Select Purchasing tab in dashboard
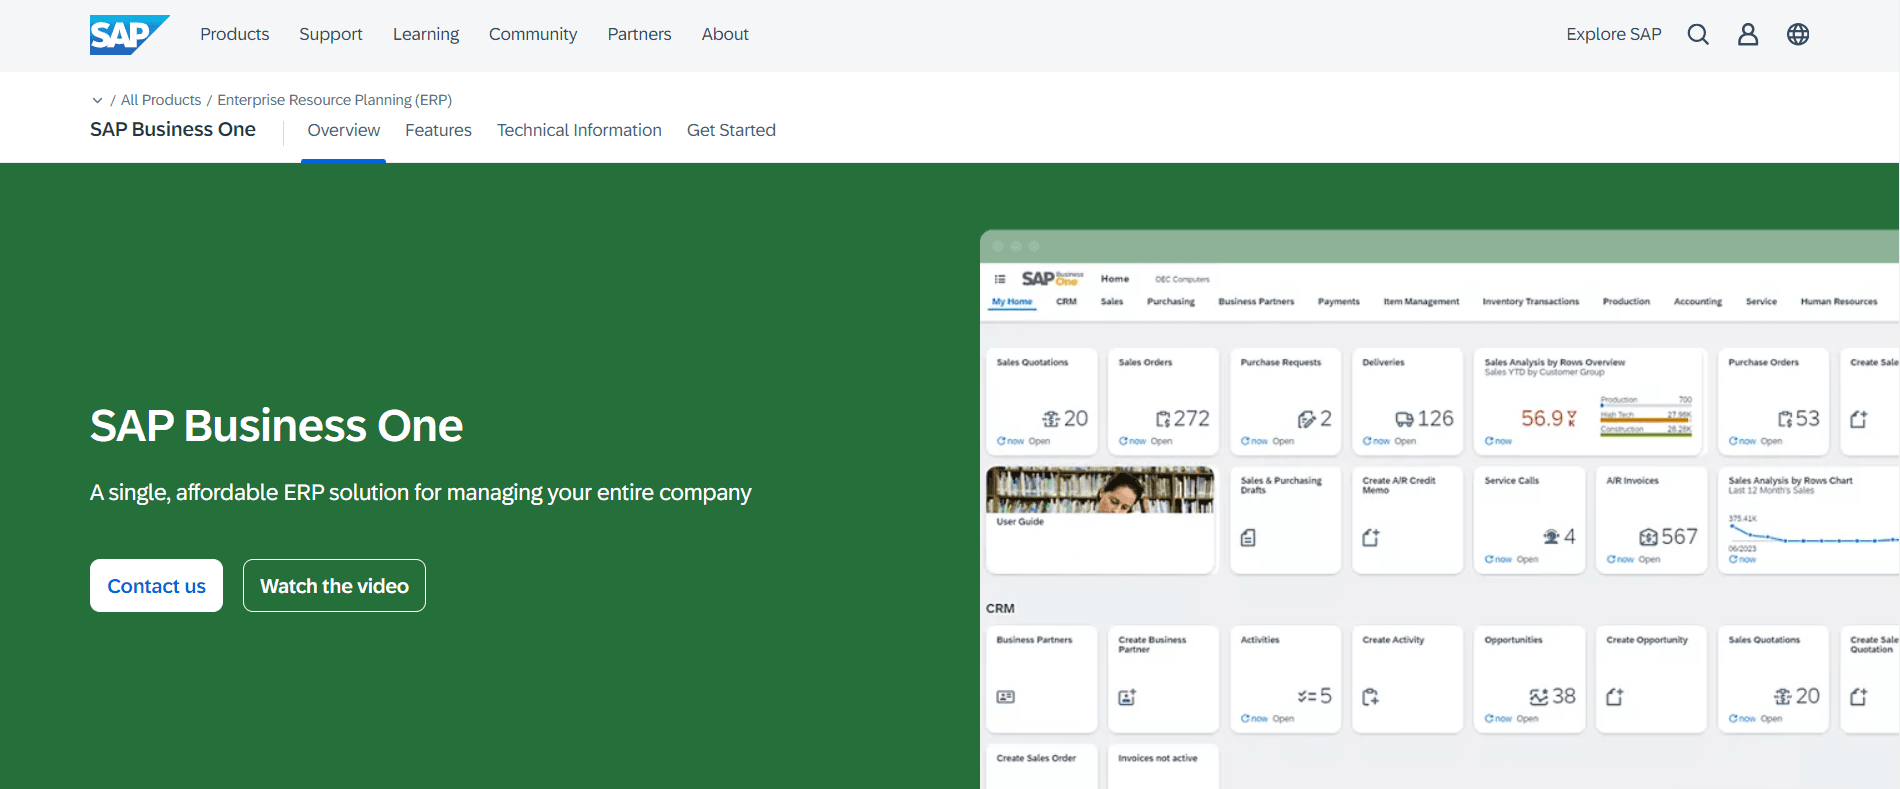This screenshot has width=1900, height=789. click(1170, 301)
